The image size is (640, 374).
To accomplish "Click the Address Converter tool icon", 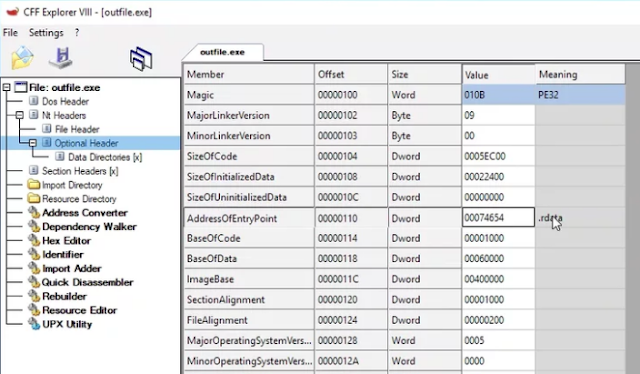I will pyautogui.click(x=34, y=212).
